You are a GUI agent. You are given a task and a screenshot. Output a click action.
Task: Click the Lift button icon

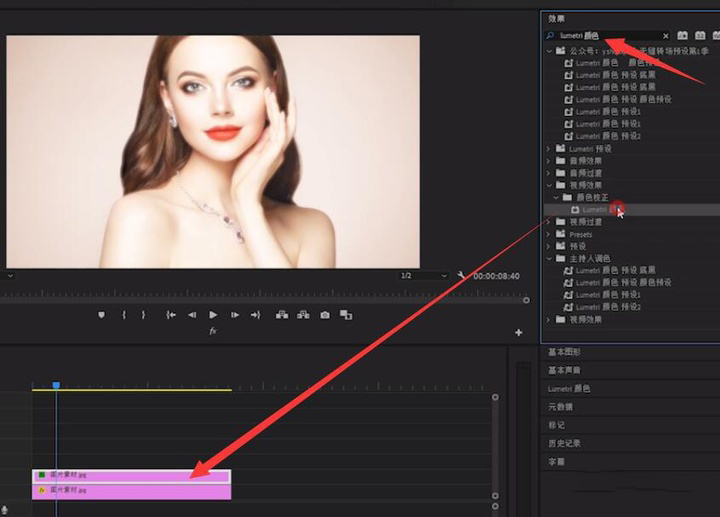tap(282, 315)
